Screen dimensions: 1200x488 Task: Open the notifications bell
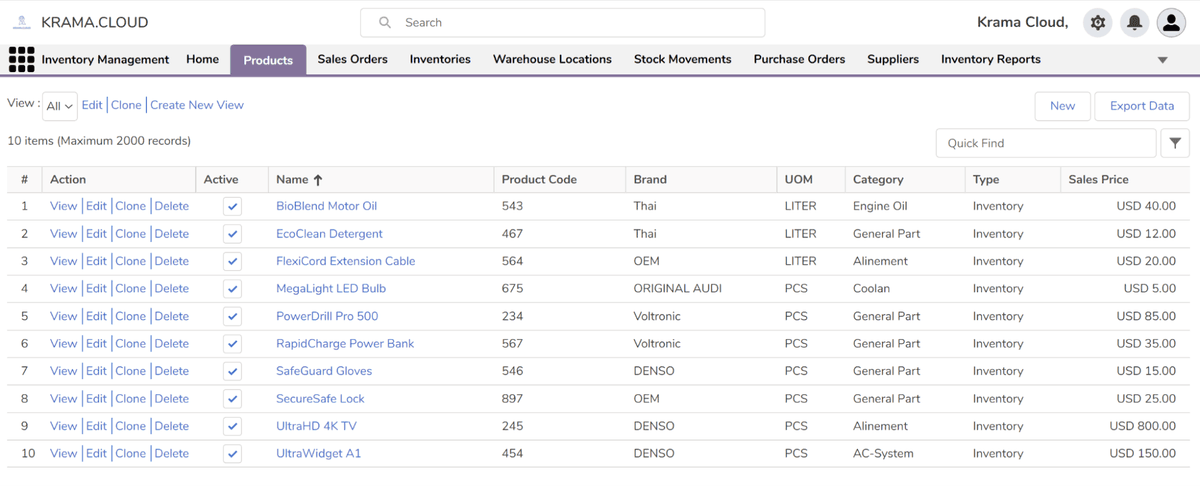tap(1134, 22)
